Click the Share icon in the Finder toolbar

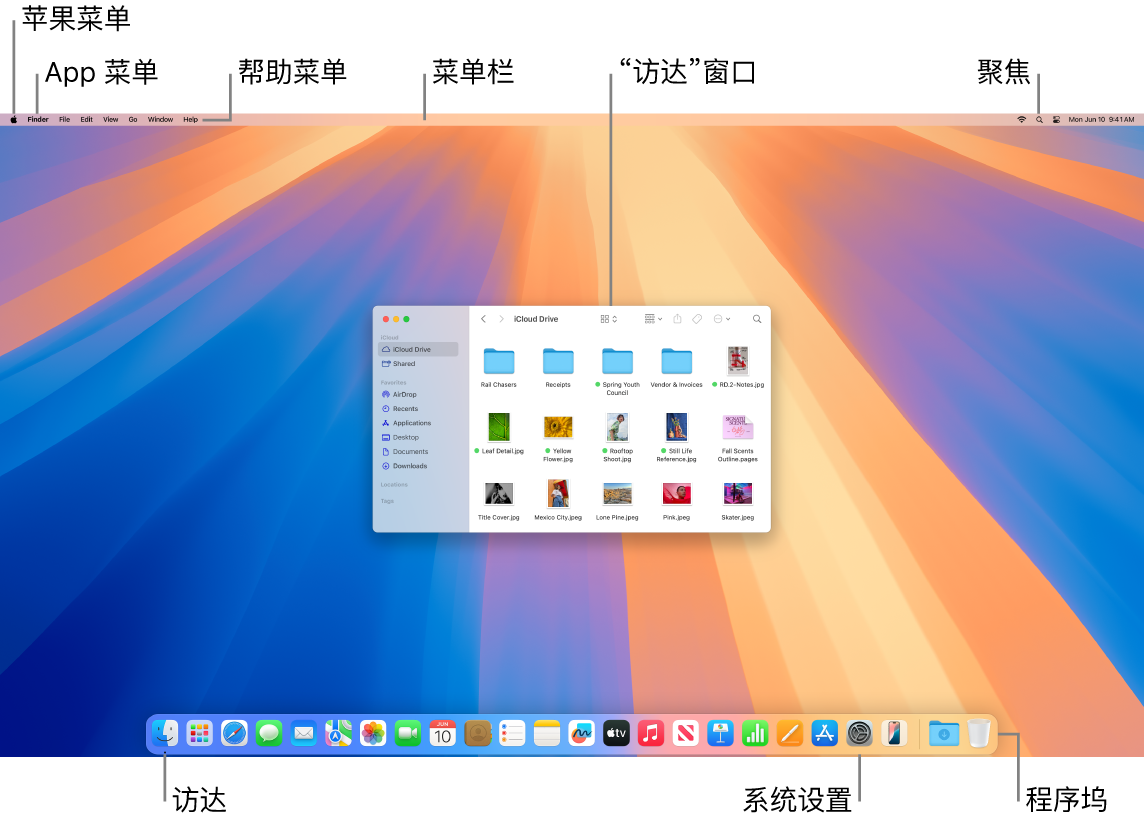coord(677,318)
